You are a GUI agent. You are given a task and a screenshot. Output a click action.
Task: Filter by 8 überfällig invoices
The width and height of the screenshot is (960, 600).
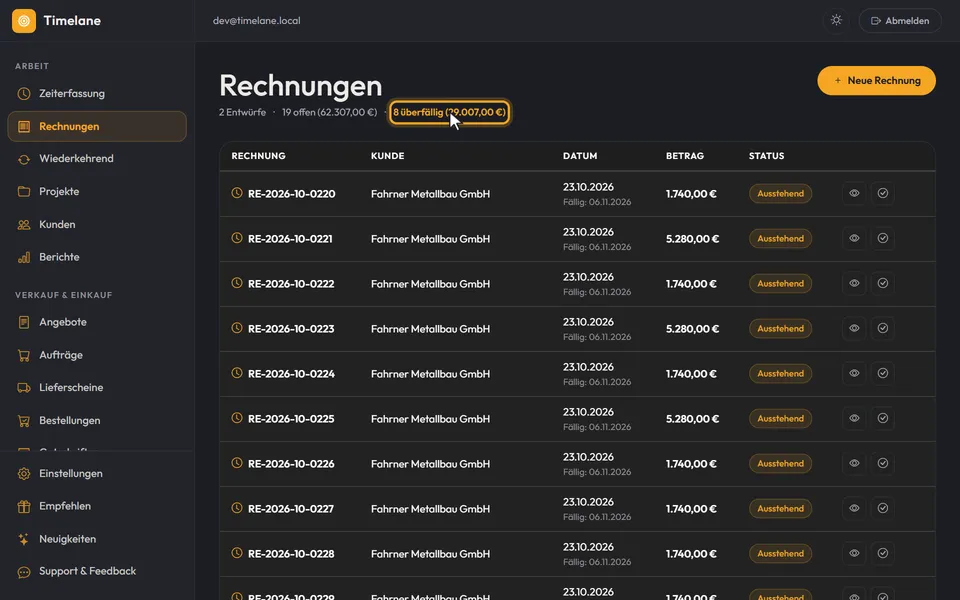(x=449, y=113)
